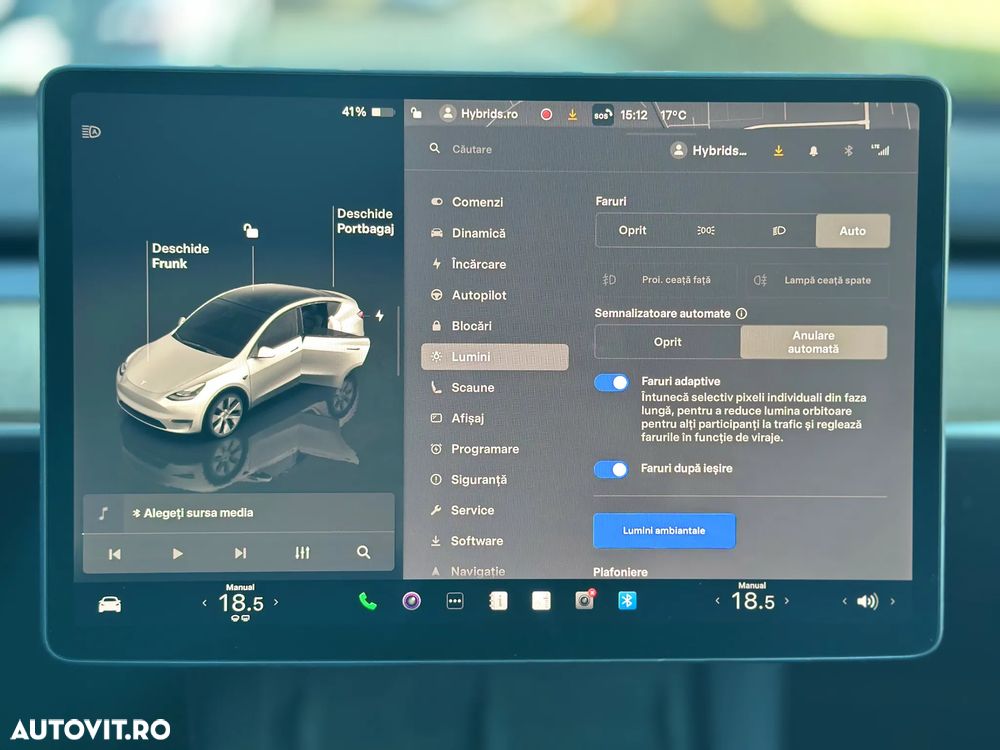
Task: Tap the info icon next to Semnalizatoare automate
Action: click(741, 313)
